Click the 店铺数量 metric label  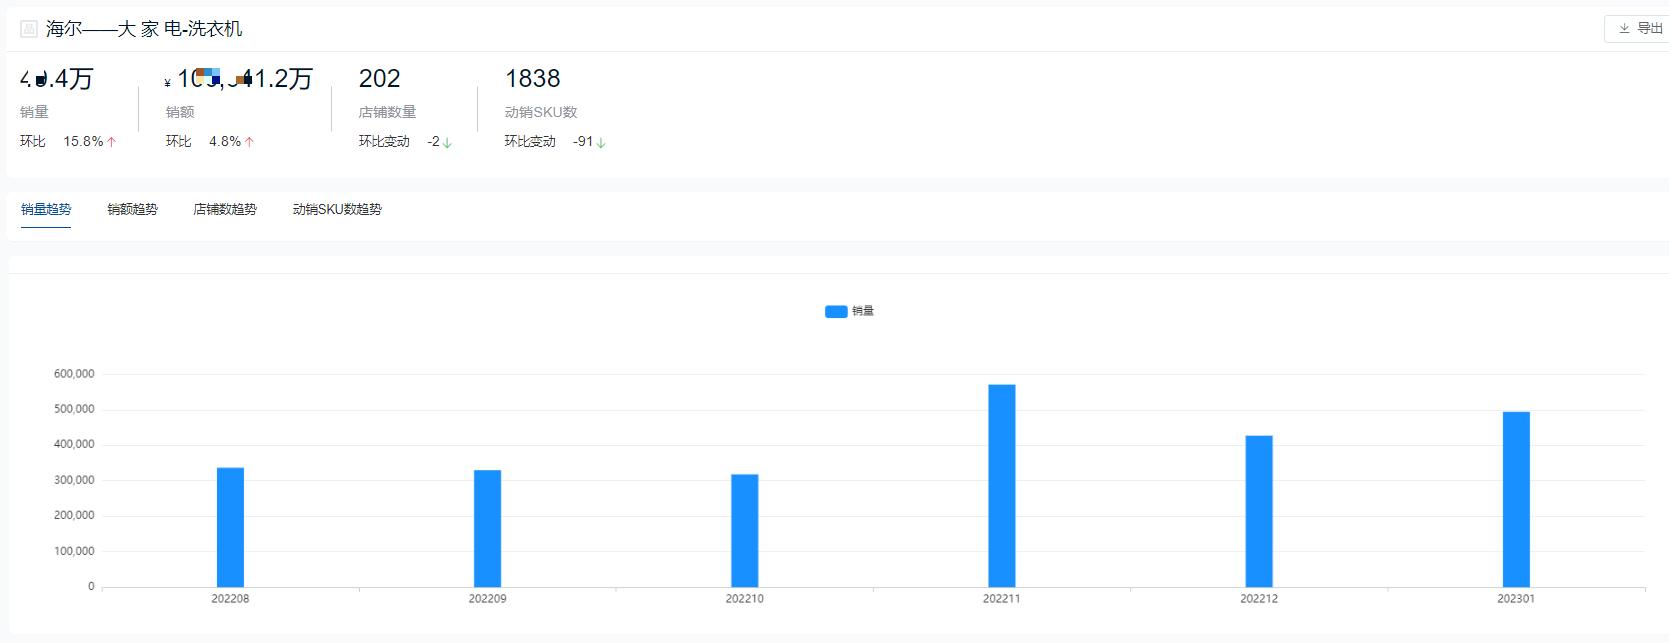tap(388, 112)
